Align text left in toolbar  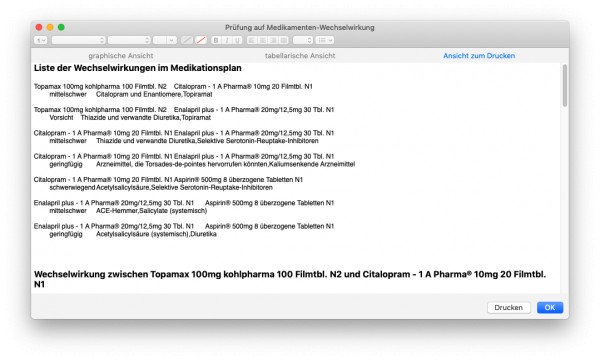pos(251,40)
